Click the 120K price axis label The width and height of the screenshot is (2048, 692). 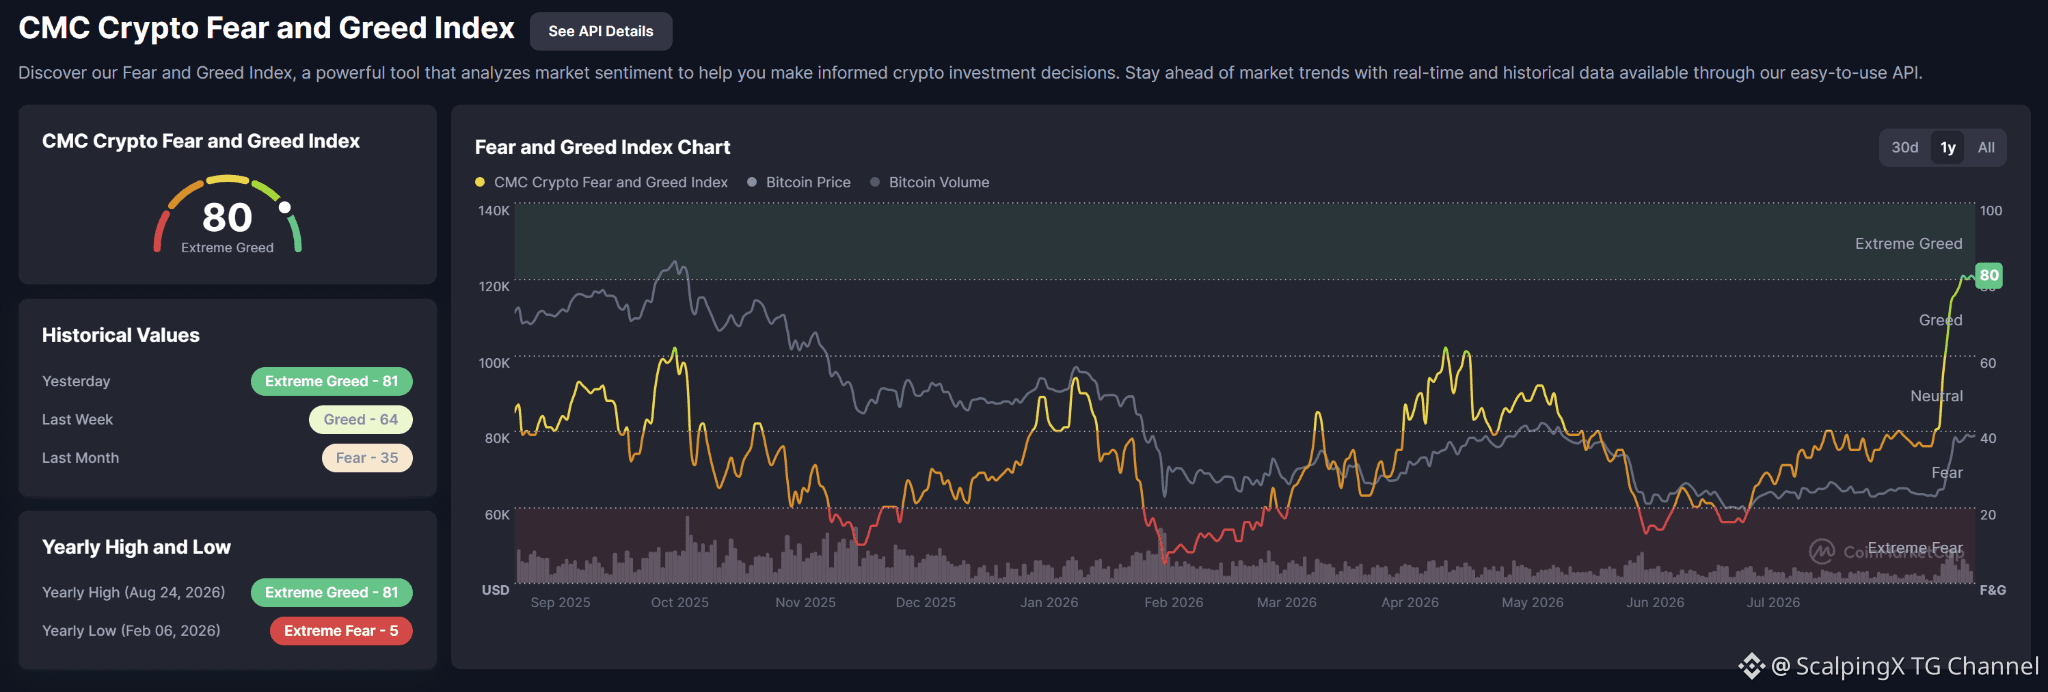coord(494,286)
